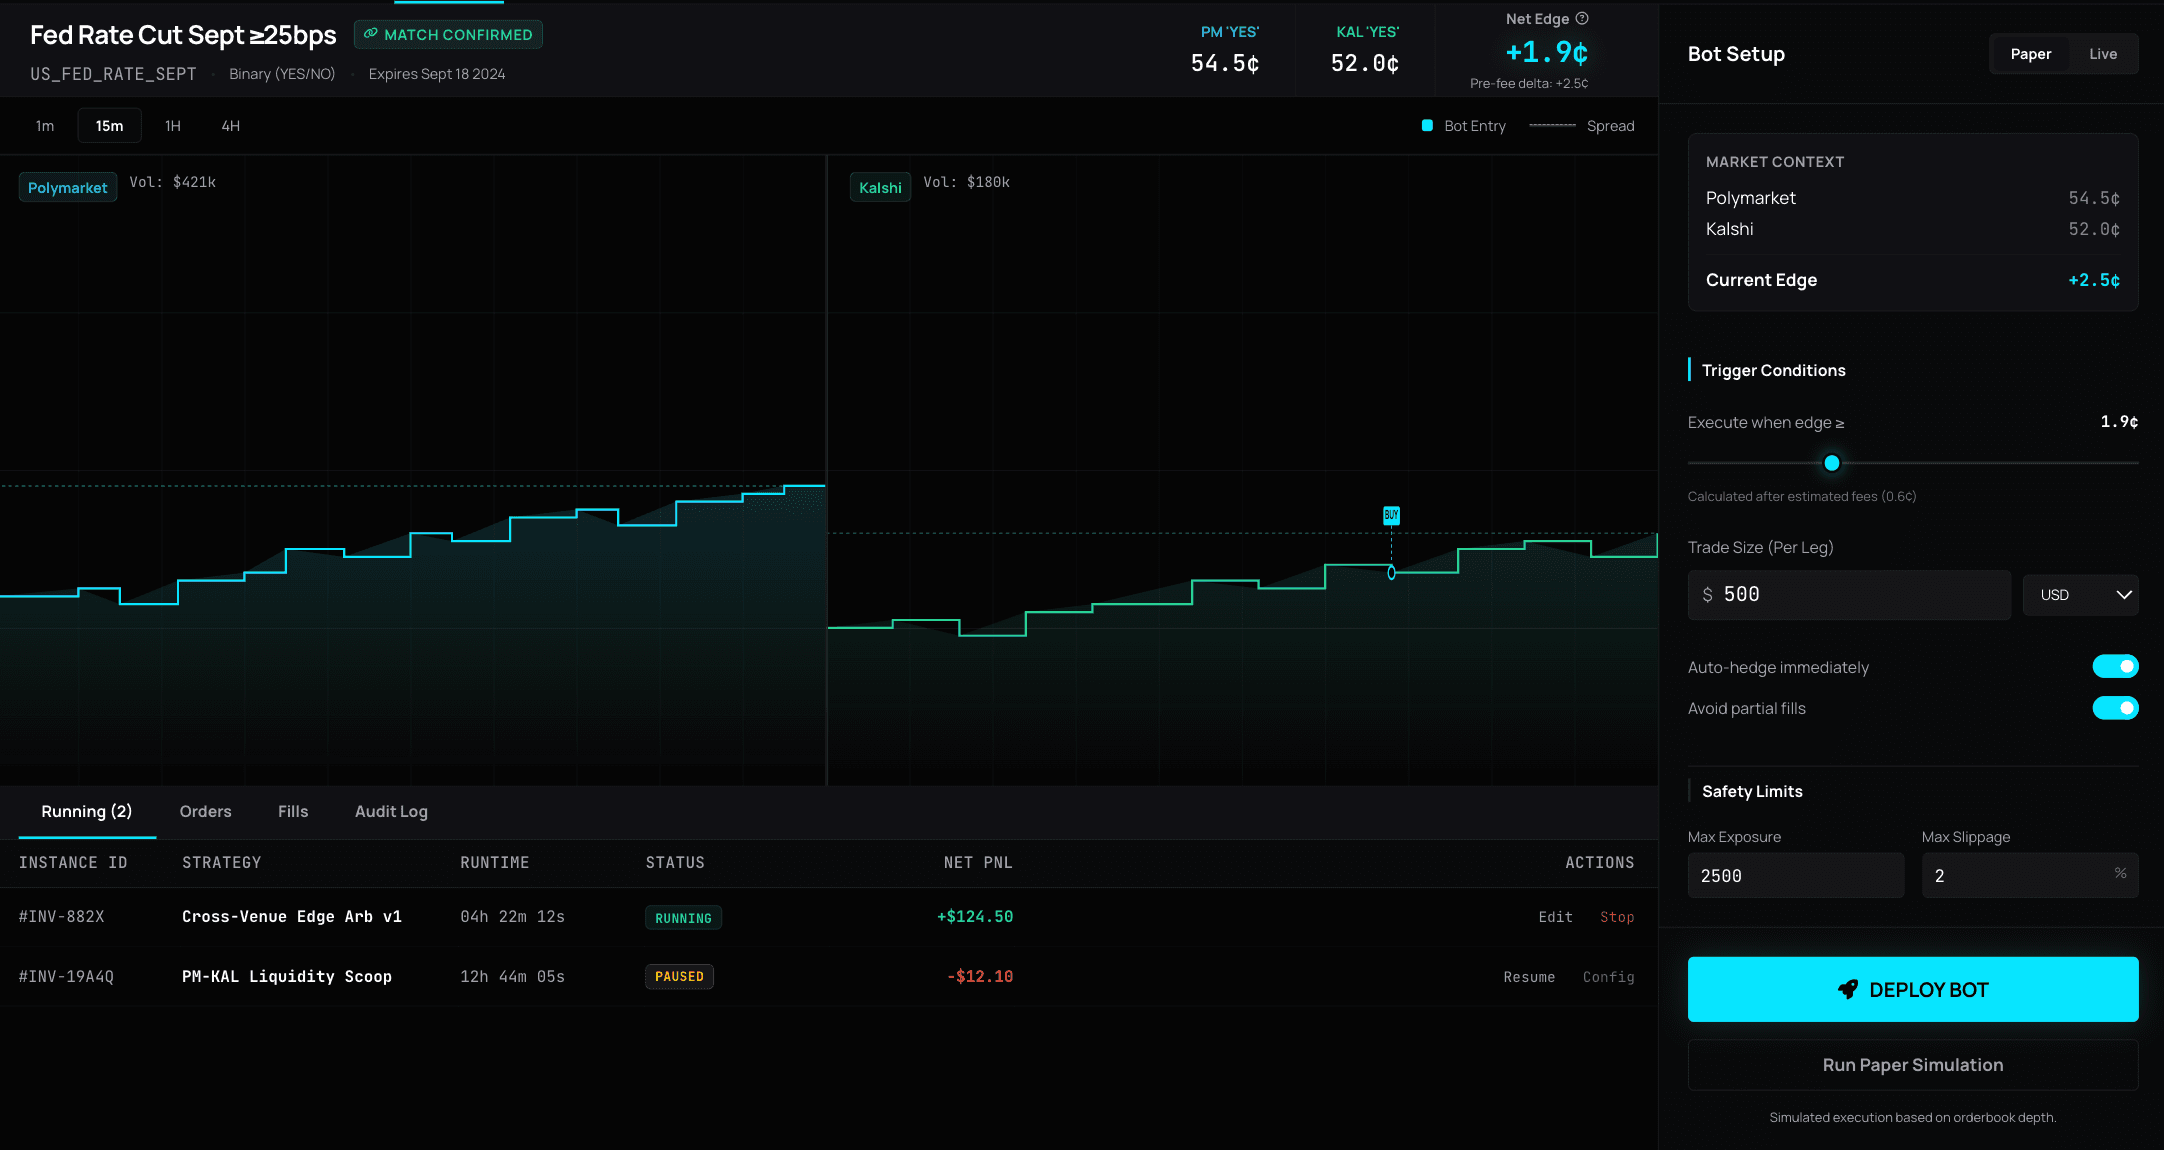
Task: Stop the Cross-Venue Edge Arb v1 bot
Action: point(1617,917)
